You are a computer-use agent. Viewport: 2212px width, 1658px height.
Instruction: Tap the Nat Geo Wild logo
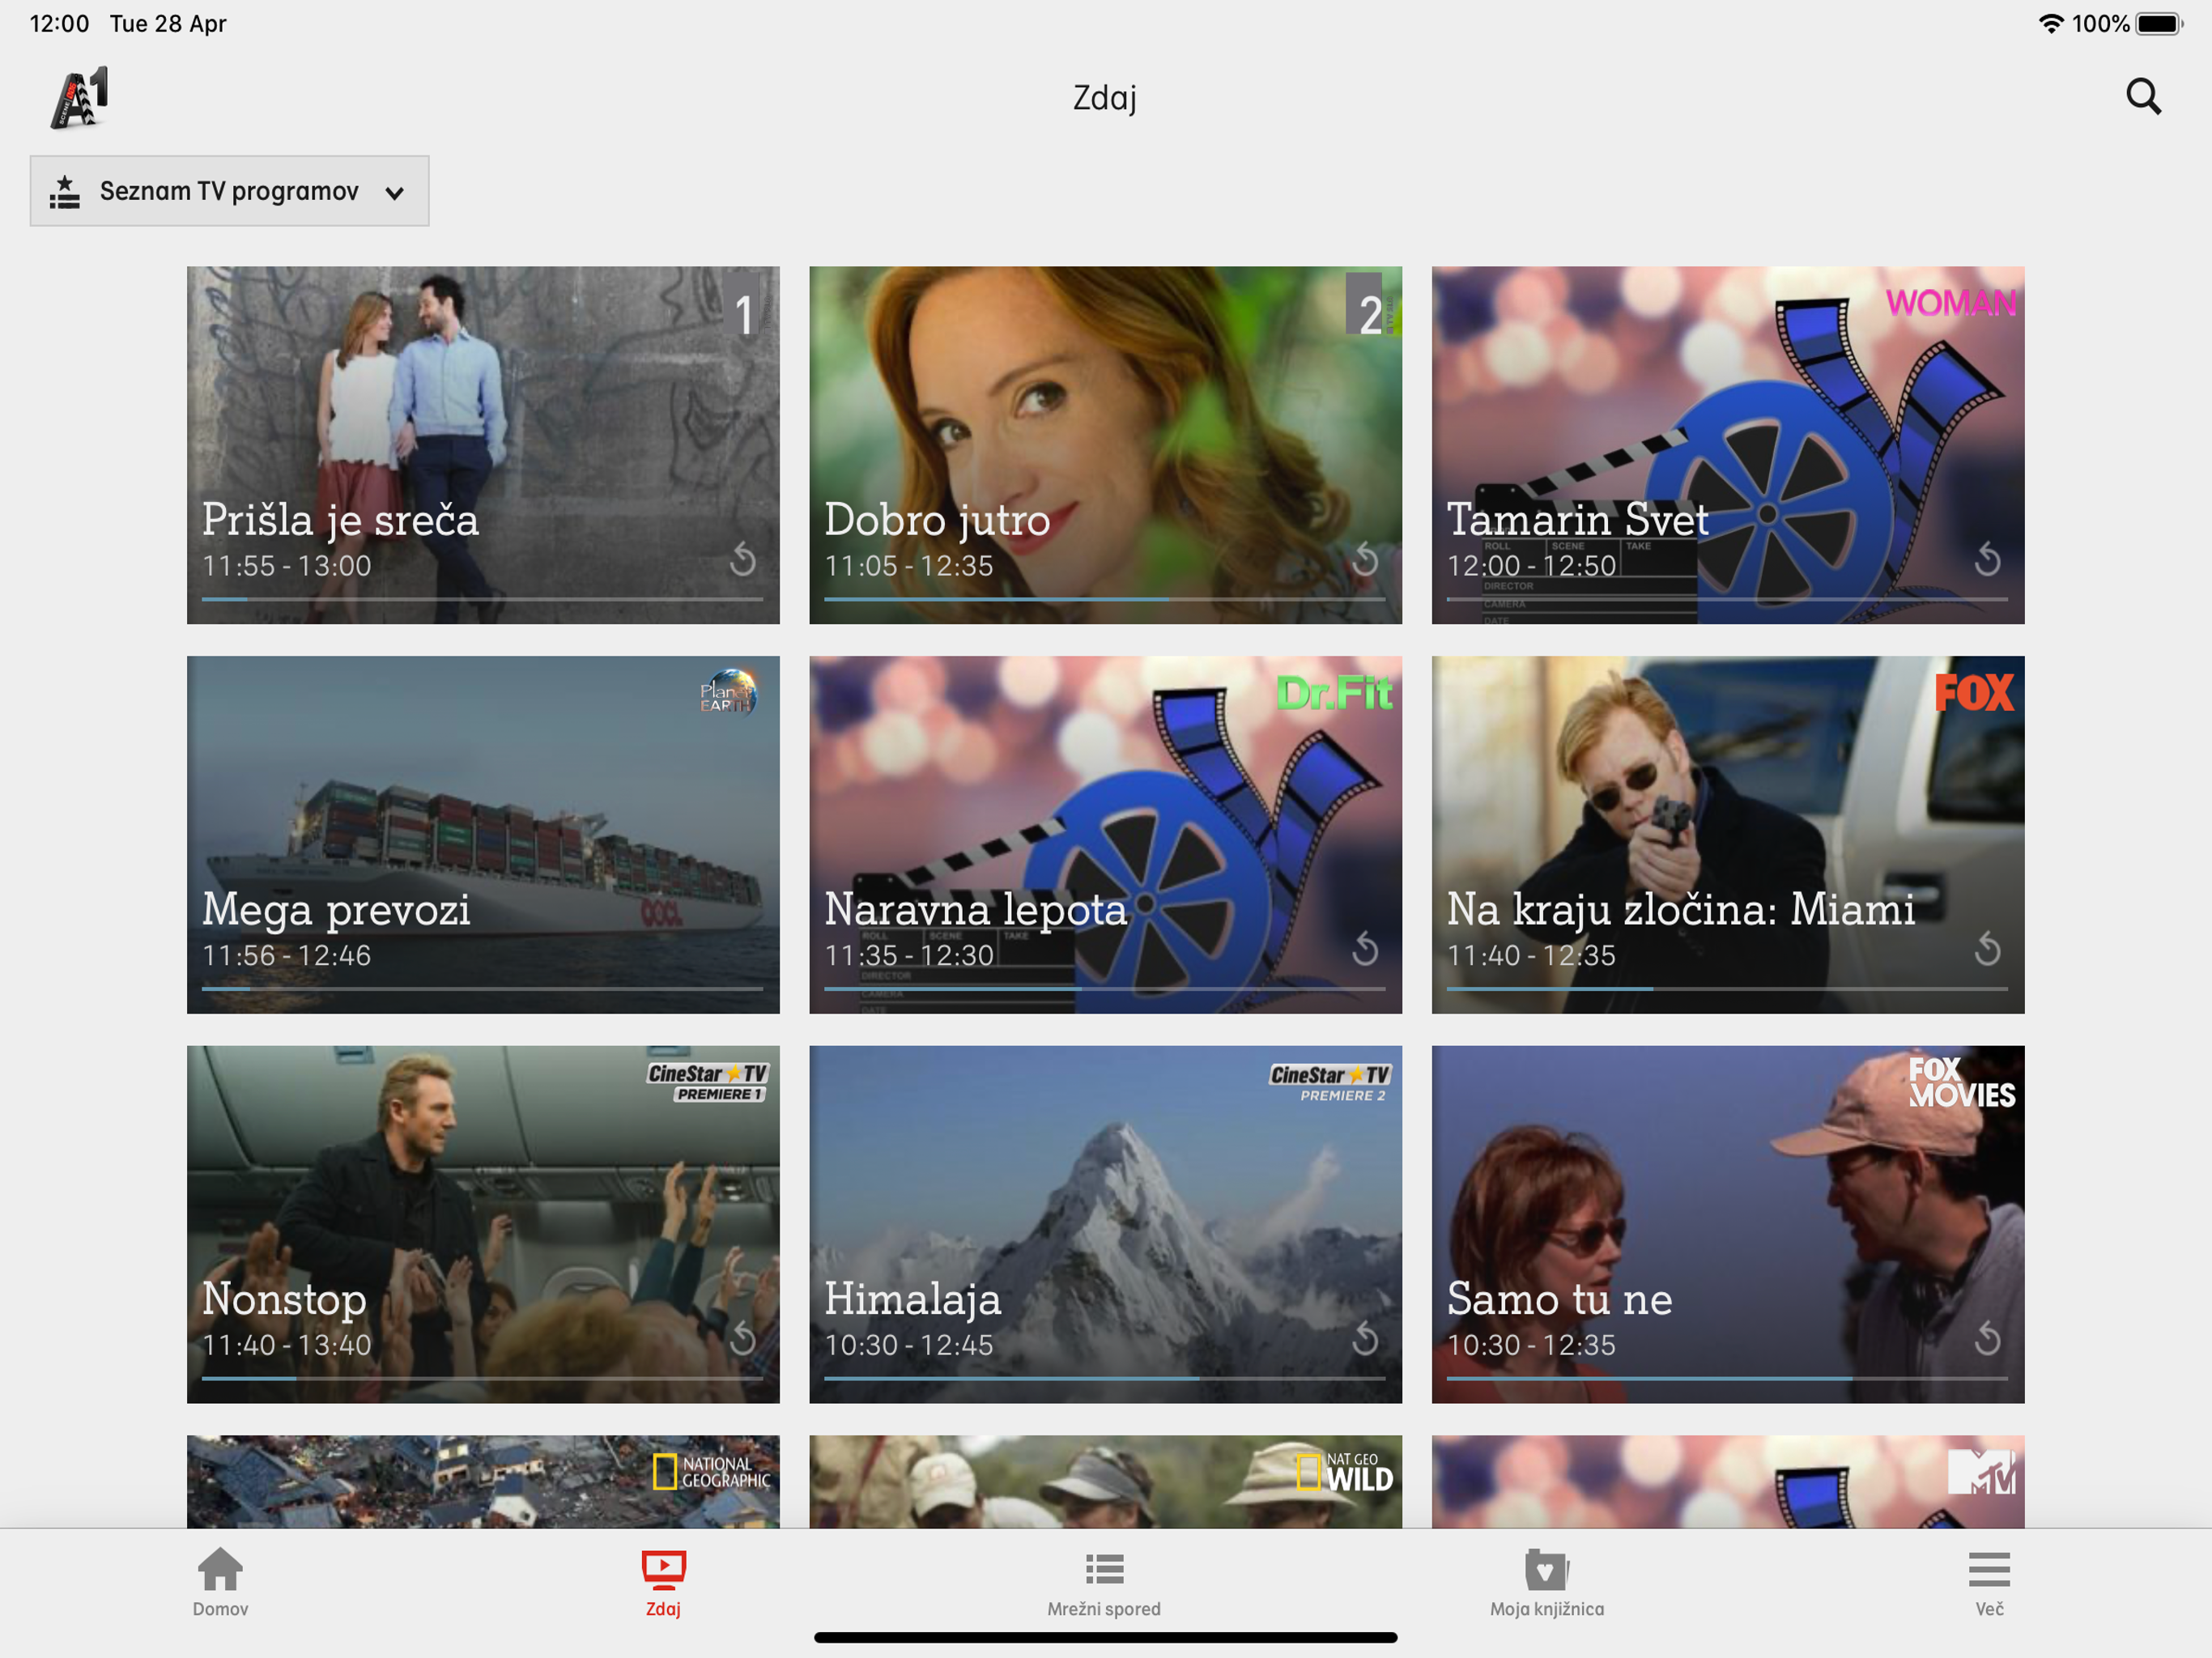click(1345, 1472)
